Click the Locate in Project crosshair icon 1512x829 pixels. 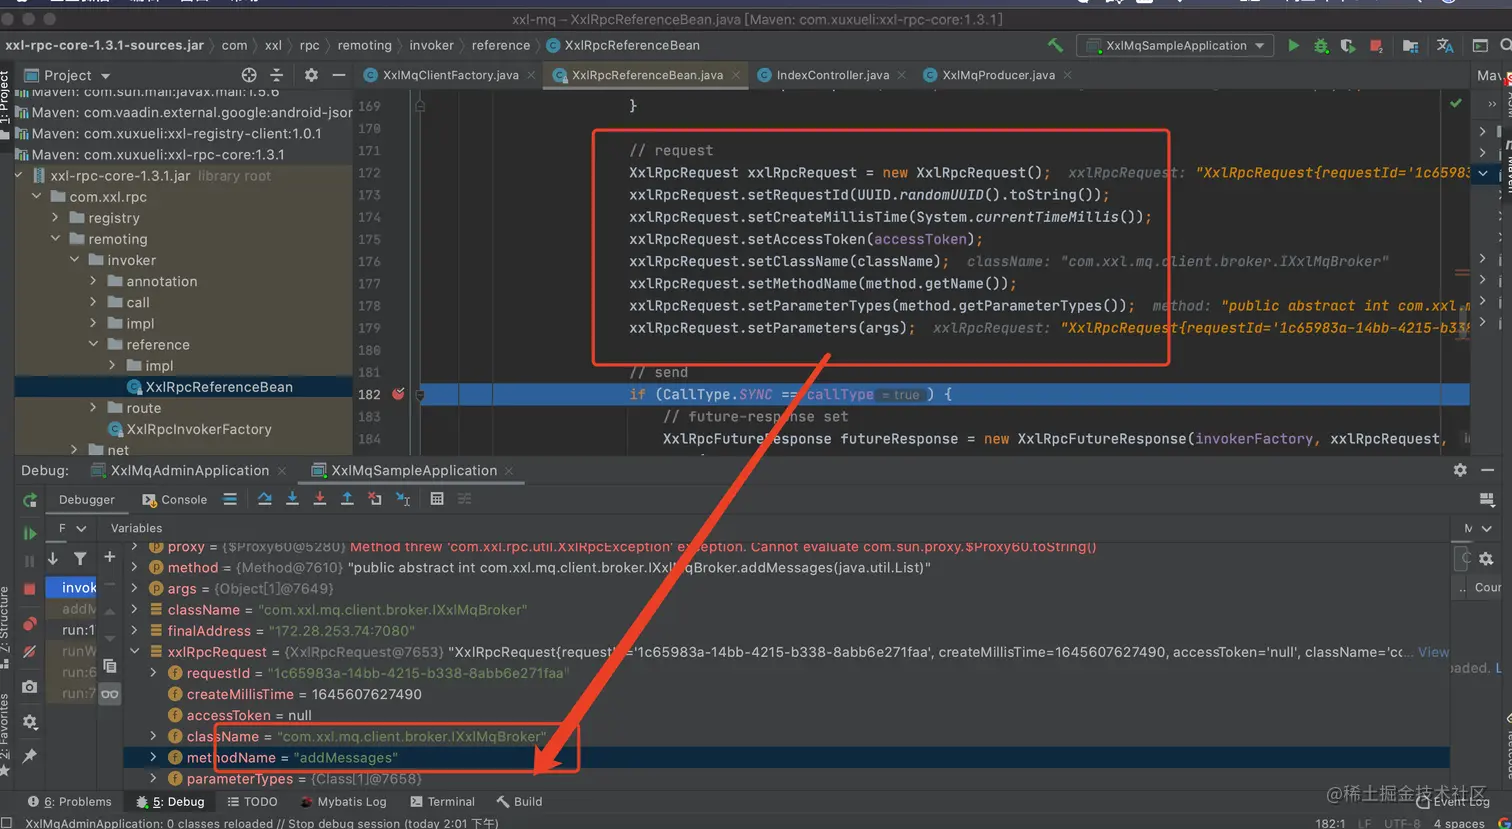[249, 75]
